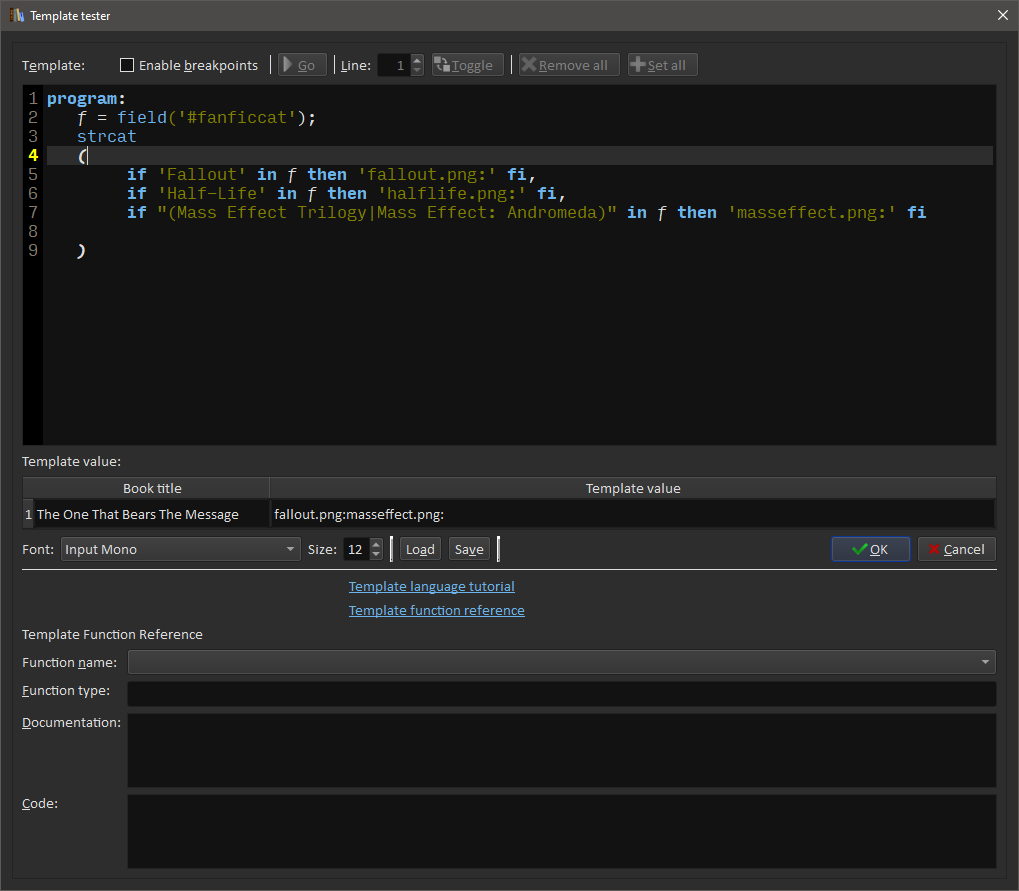Decrease font size with down arrow
The image size is (1019, 891).
click(376, 554)
